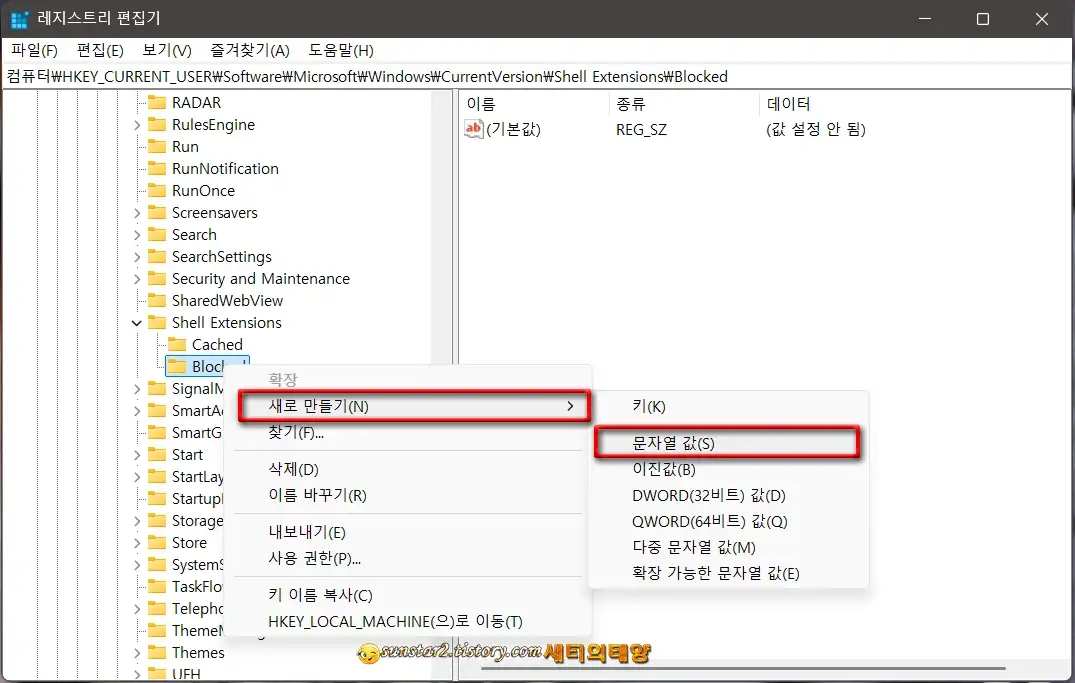
Task: Click the Cached folder icon
Action: click(x=175, y=344)
